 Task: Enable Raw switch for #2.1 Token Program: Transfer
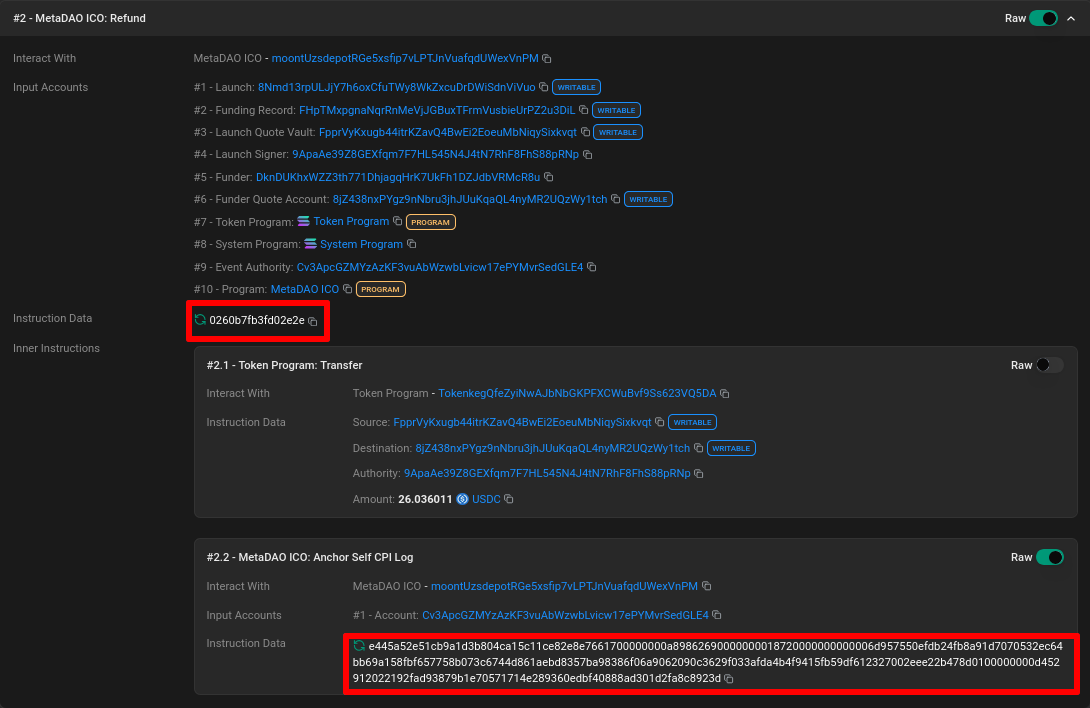[1050, 365]
